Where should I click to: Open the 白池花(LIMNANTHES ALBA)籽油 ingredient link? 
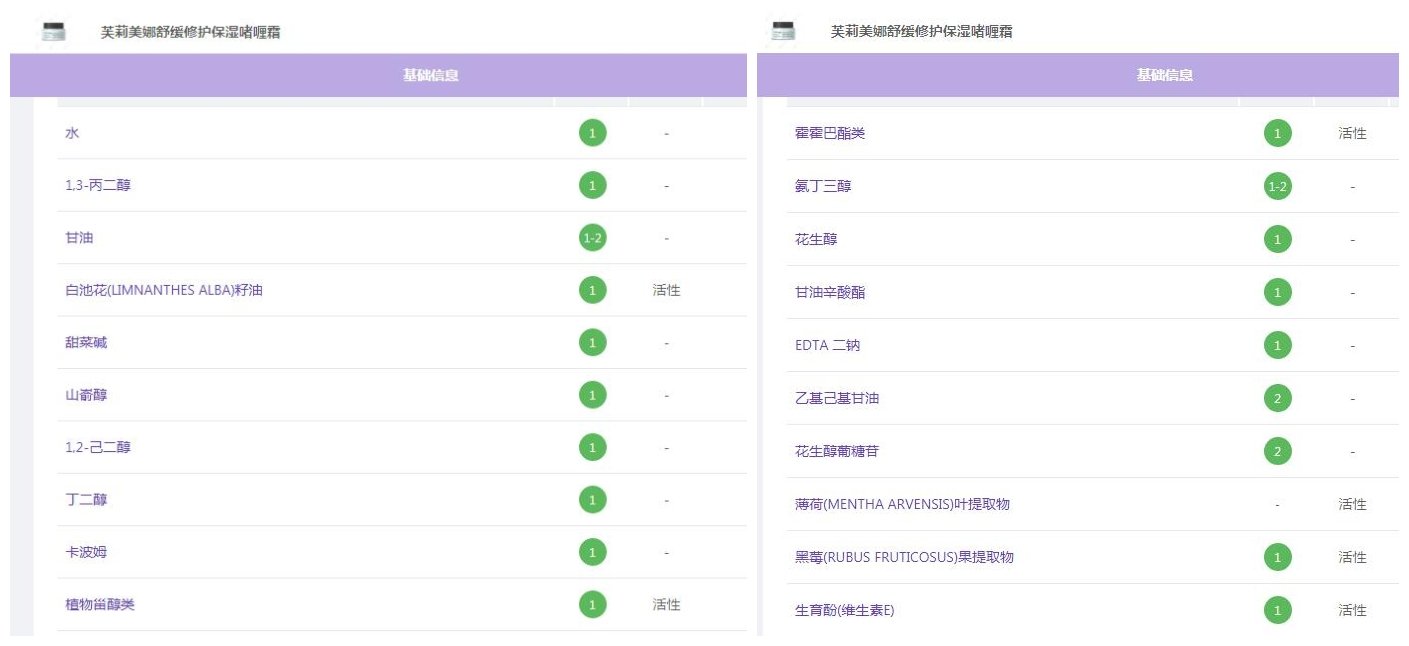(164, 291)
